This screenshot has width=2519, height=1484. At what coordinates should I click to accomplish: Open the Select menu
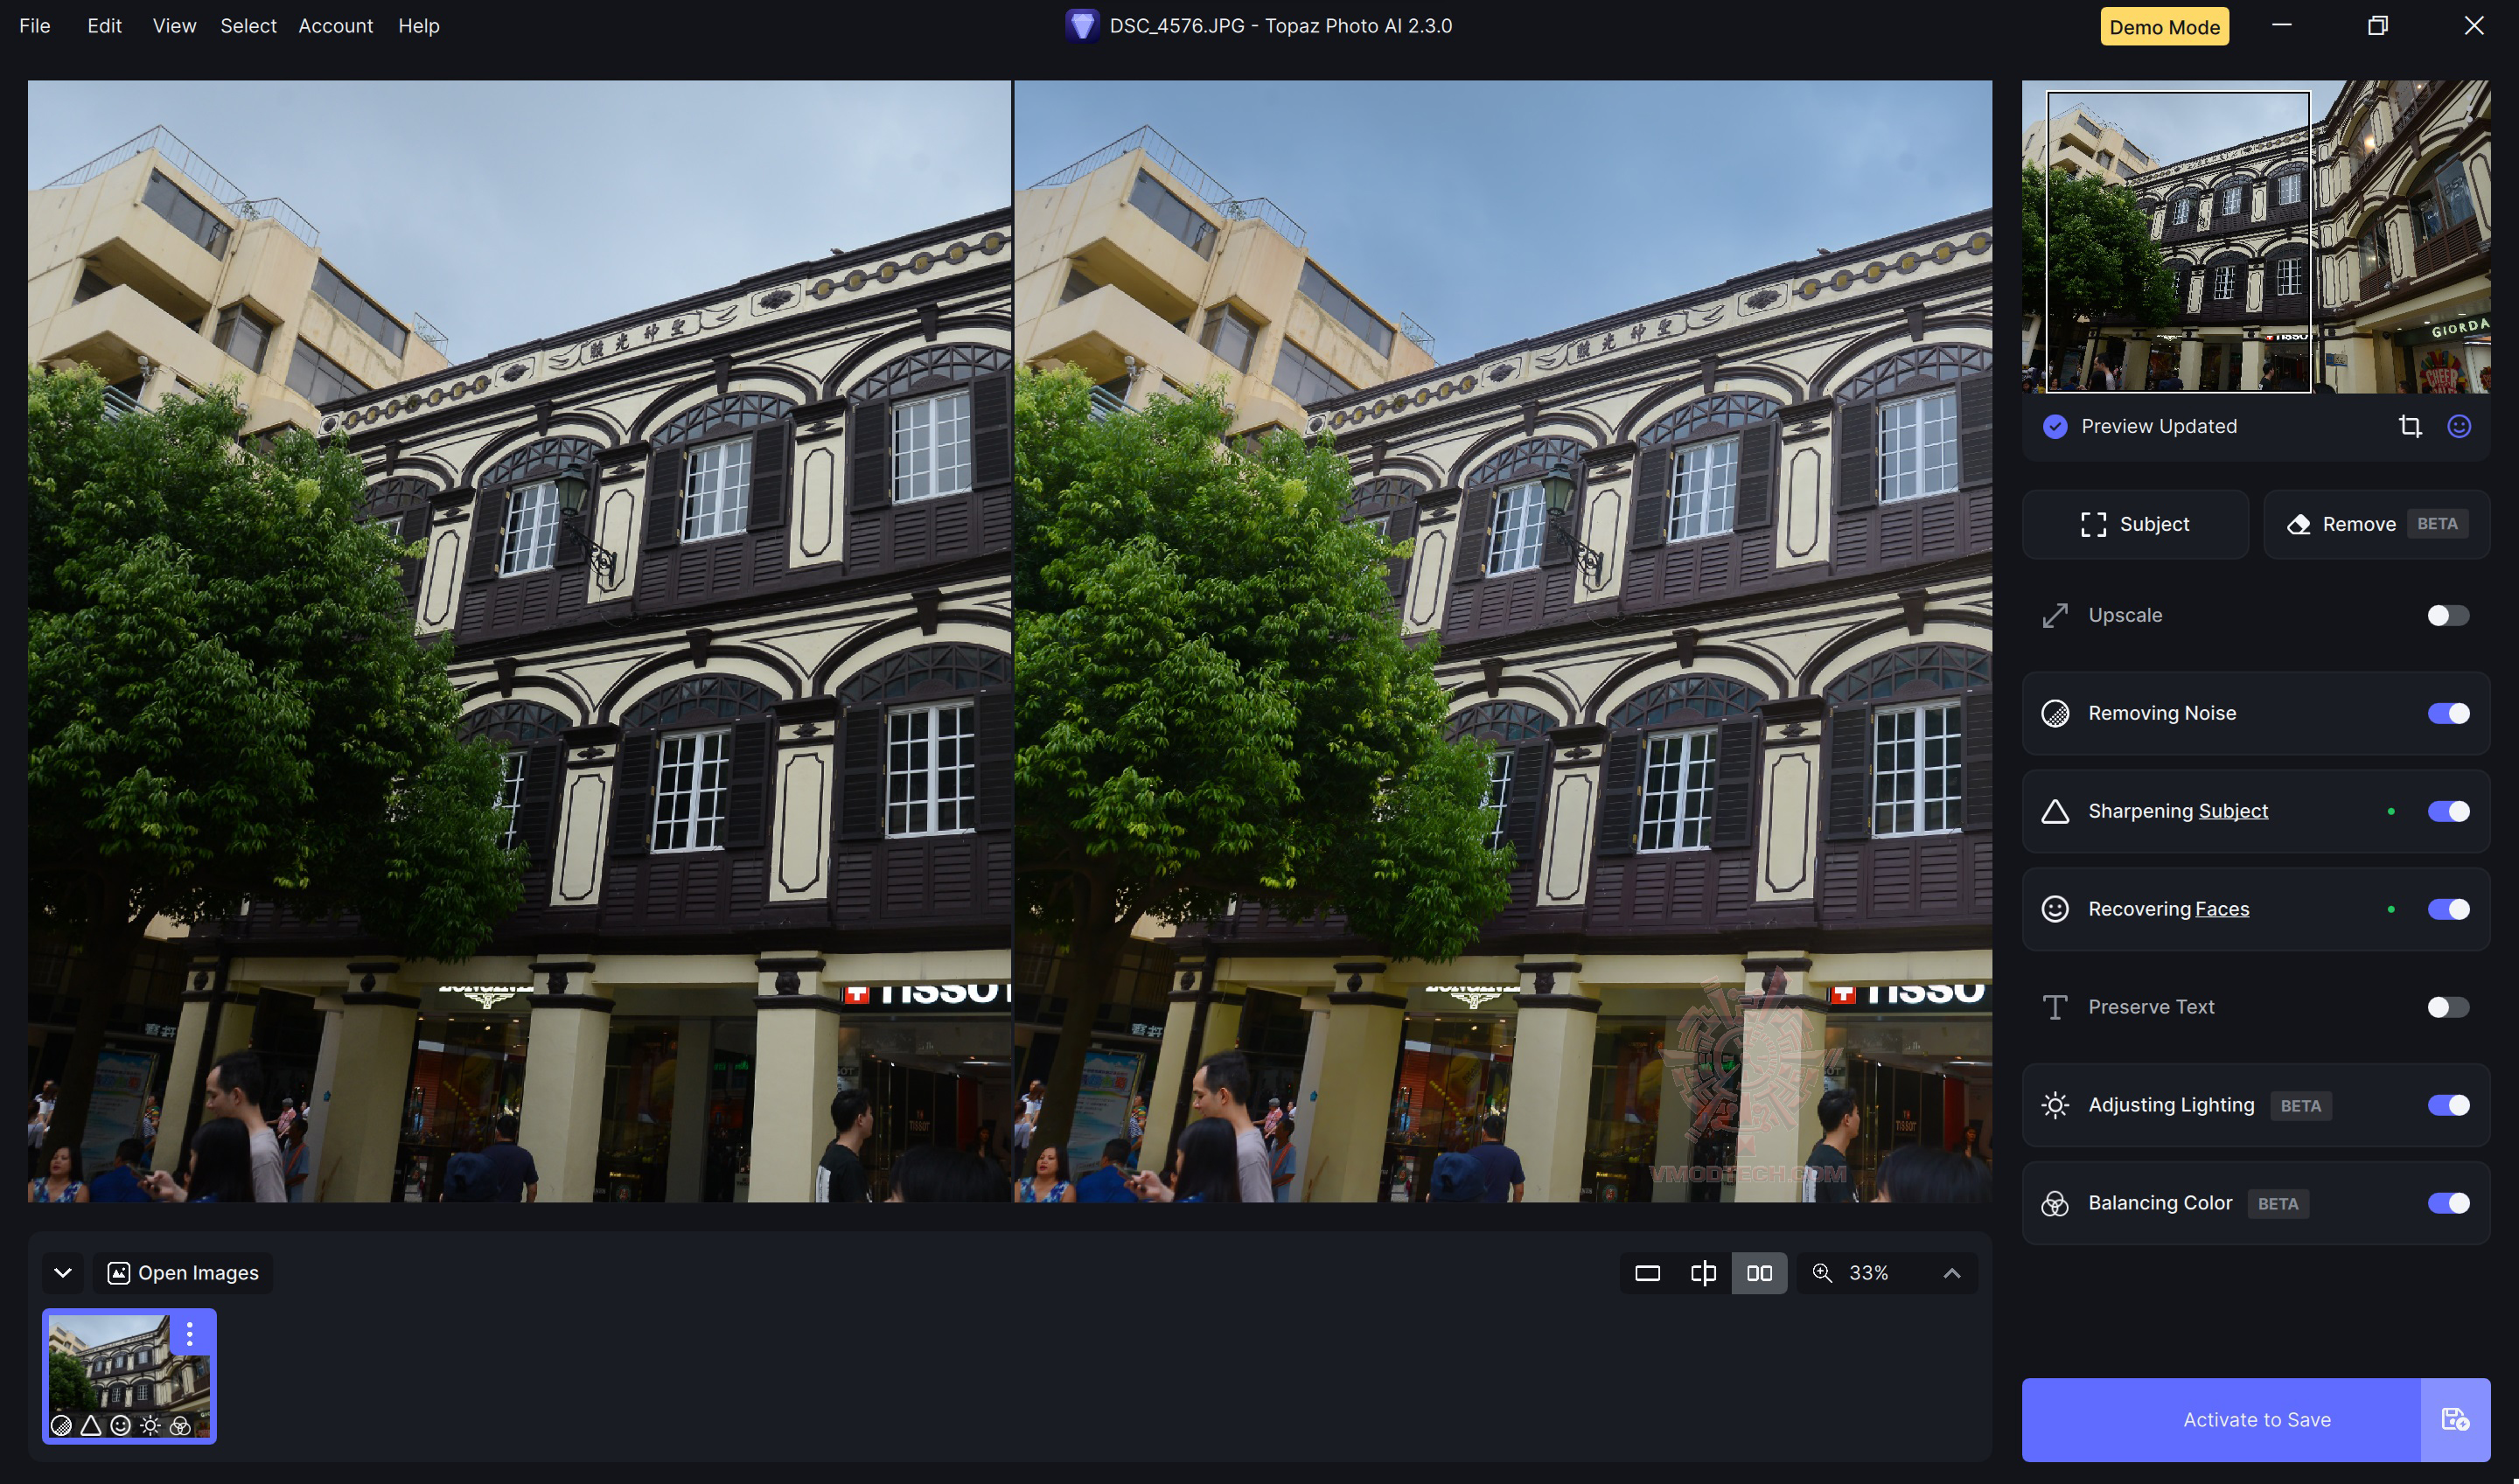pos(248,26)
